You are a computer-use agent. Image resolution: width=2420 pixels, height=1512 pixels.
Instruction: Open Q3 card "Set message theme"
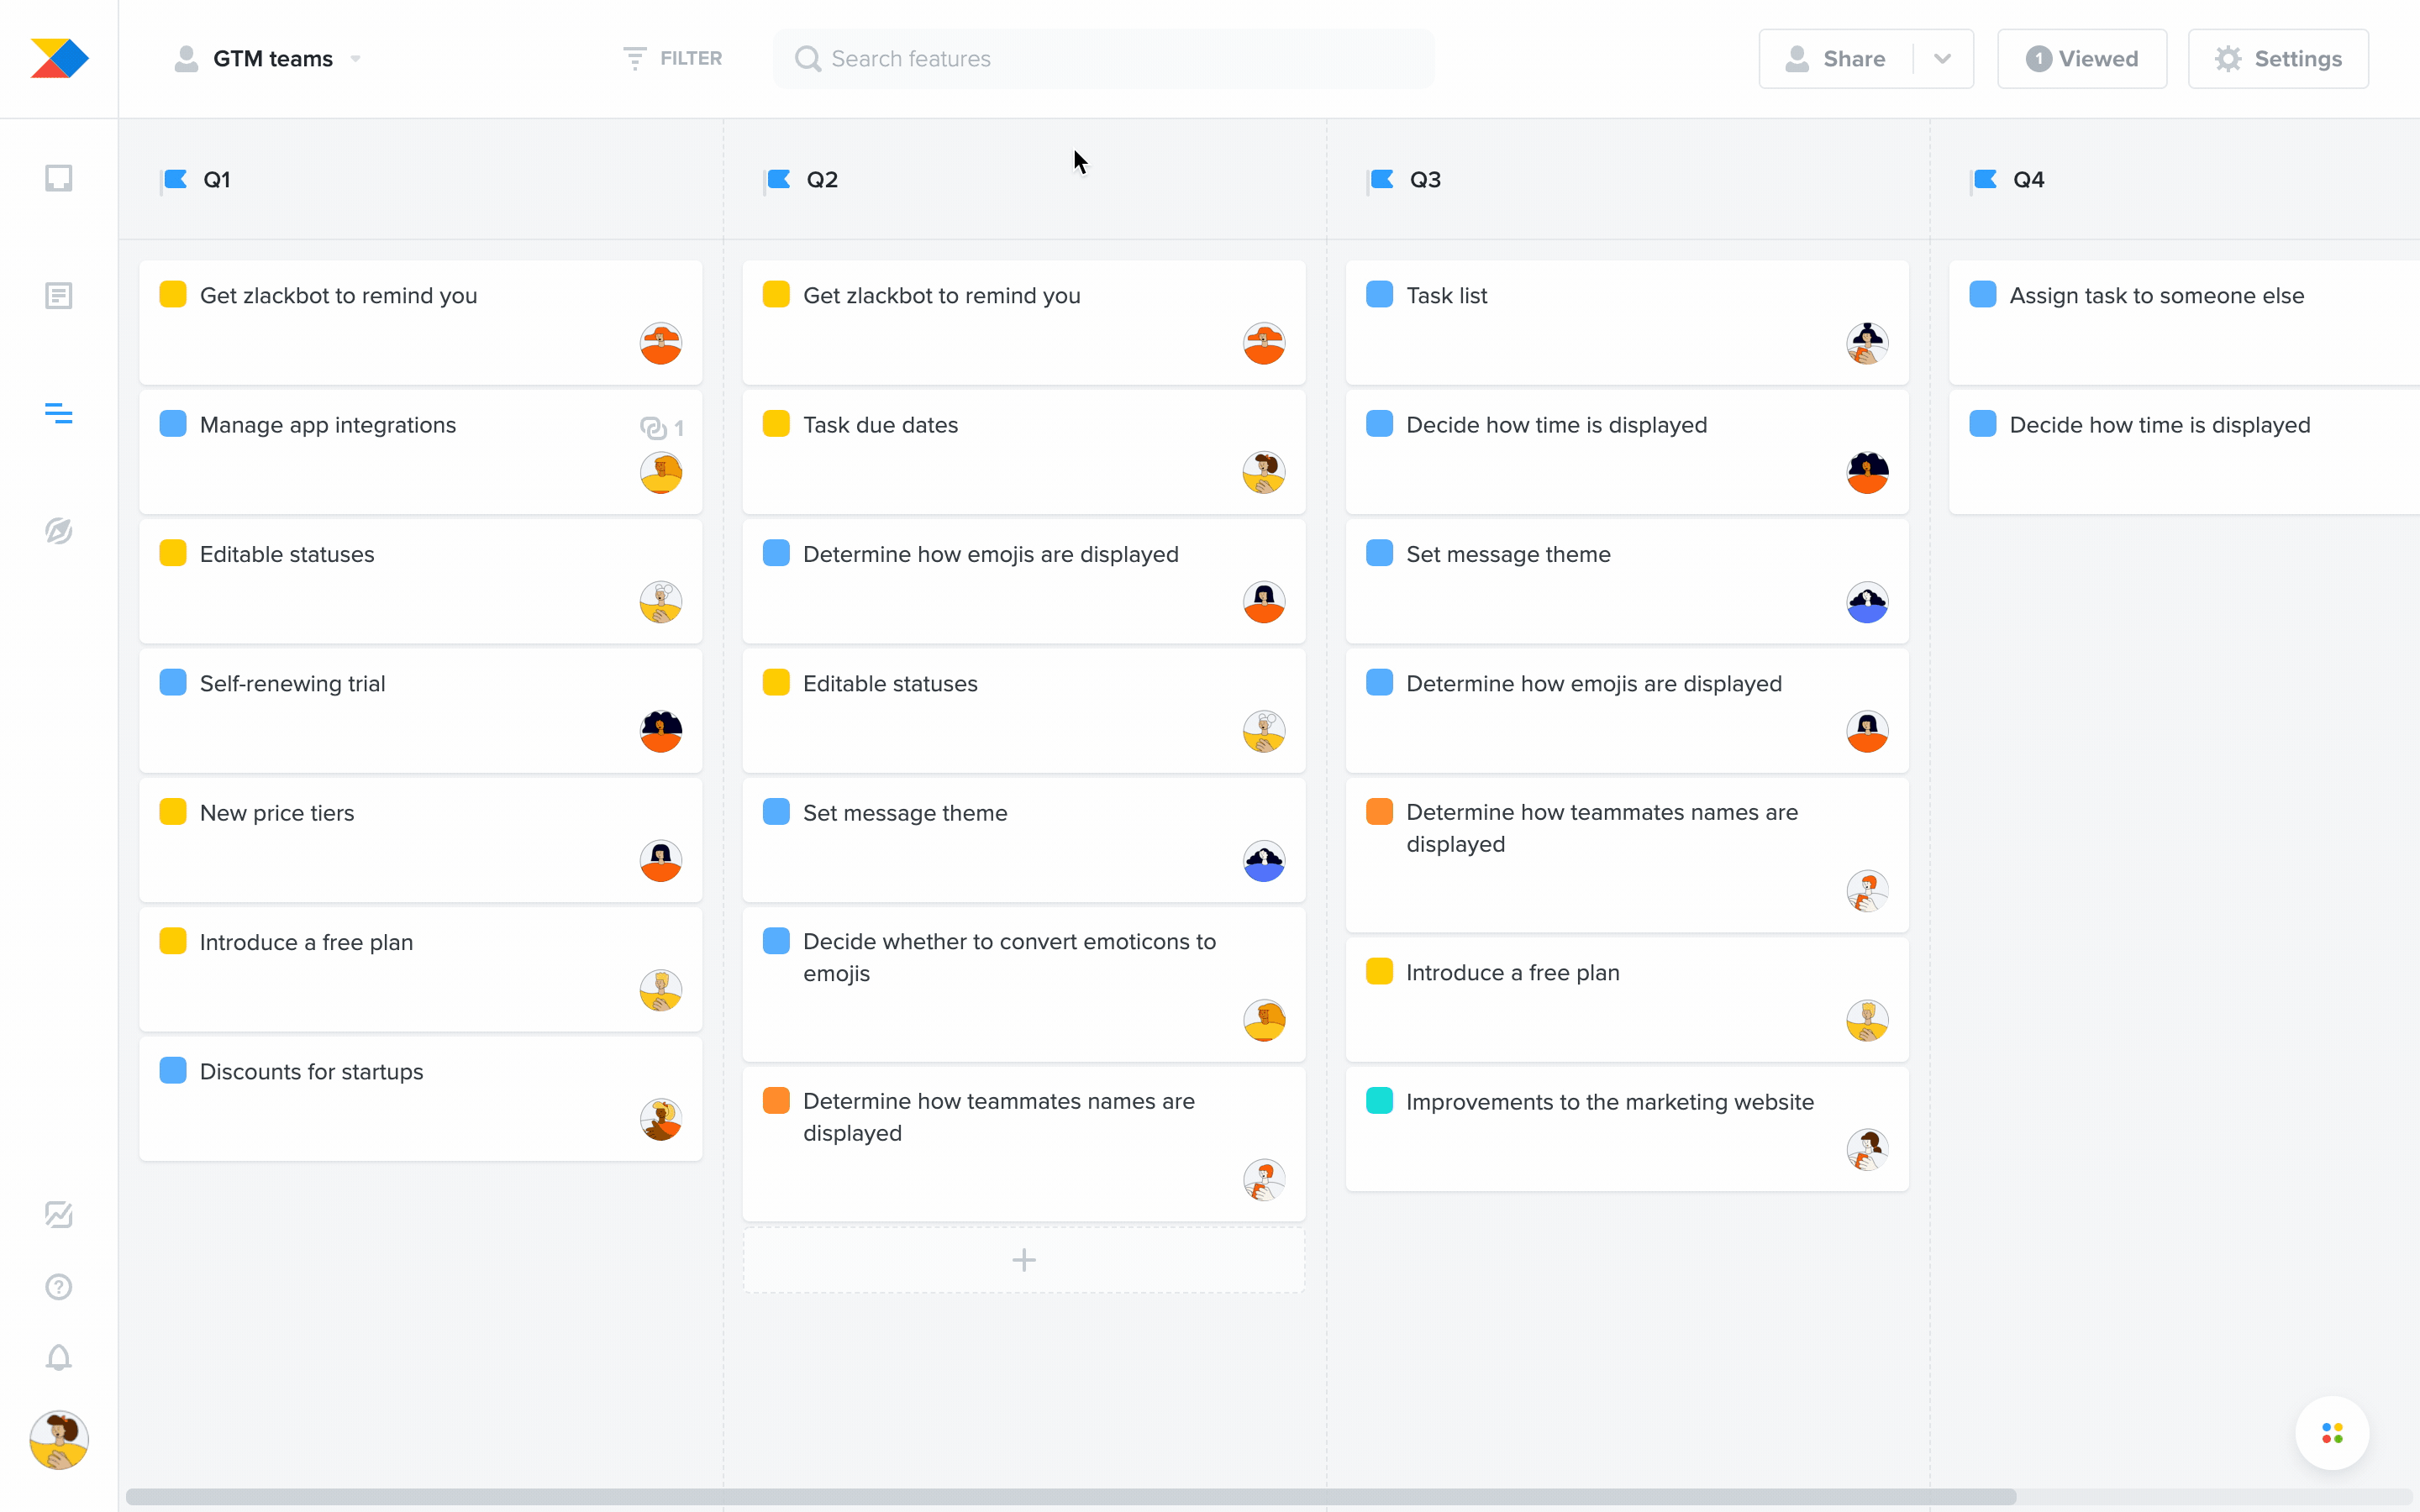coord(1627,580)
